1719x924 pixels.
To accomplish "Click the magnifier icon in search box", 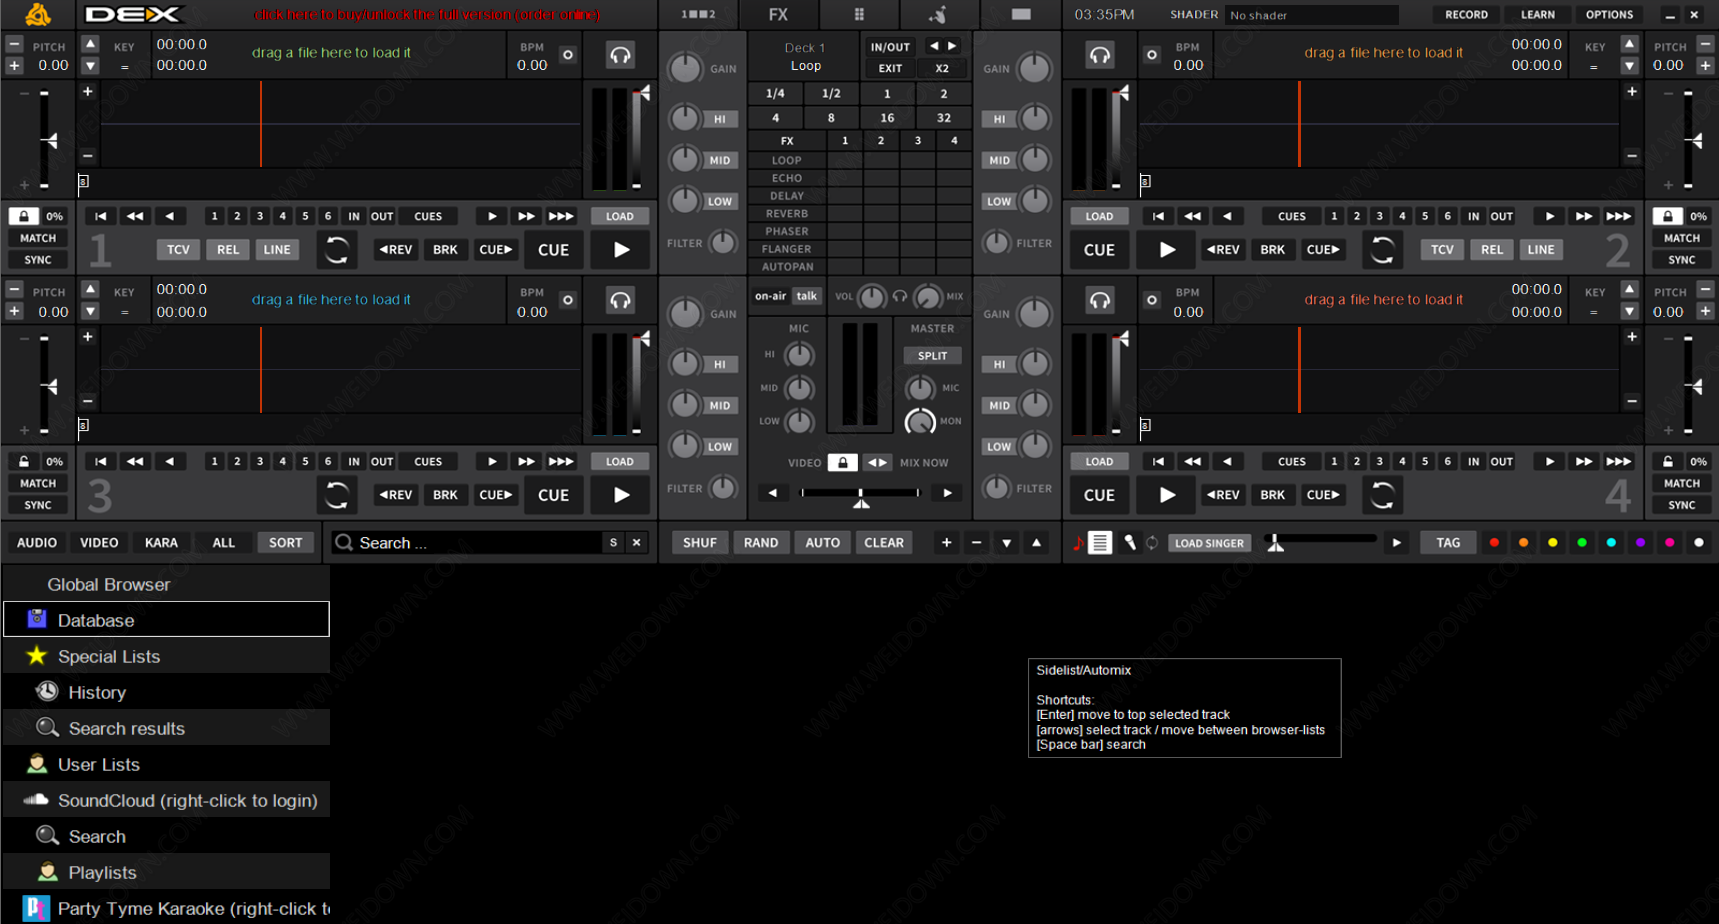I will (344, 542).
